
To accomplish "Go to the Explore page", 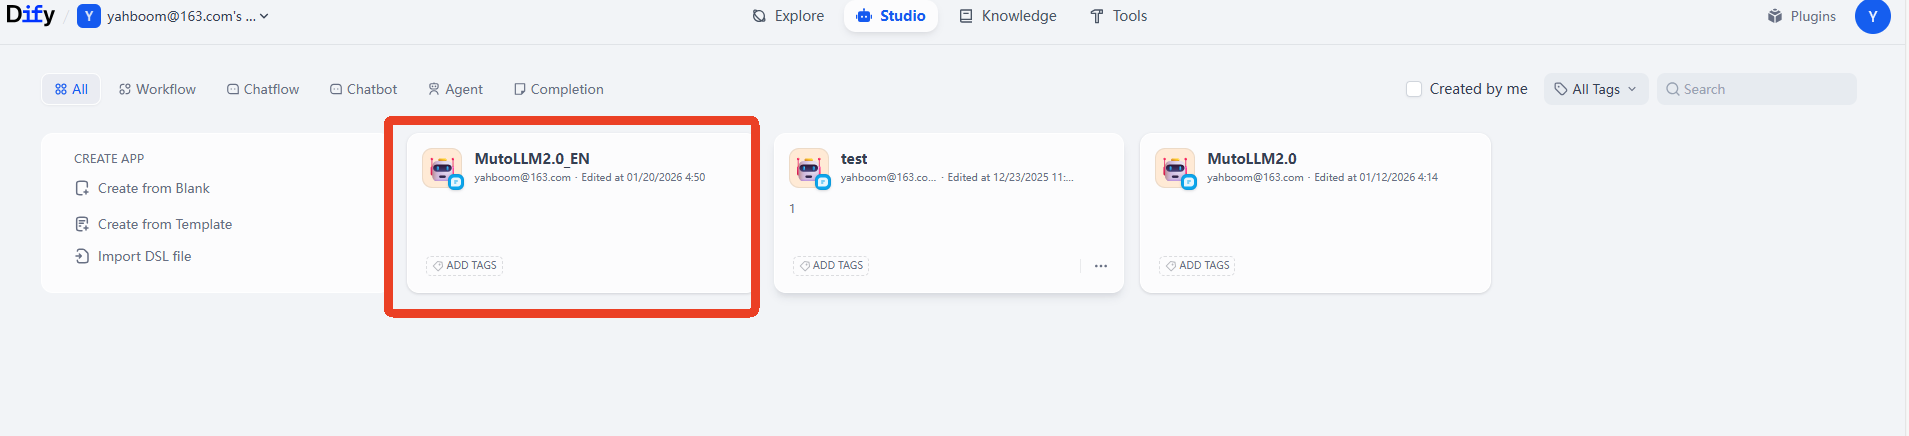I will [788, 16].
